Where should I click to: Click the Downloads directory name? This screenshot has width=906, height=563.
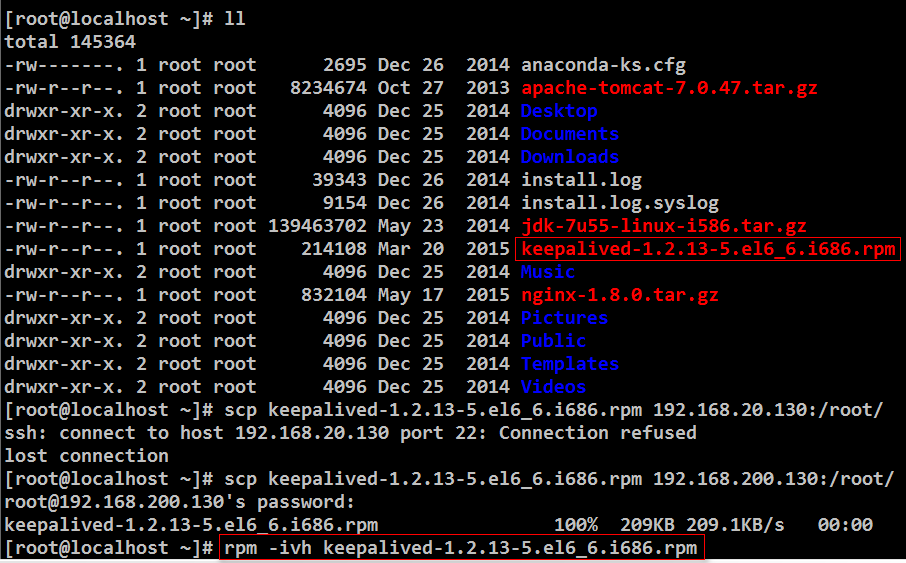[x=570, y=157]
